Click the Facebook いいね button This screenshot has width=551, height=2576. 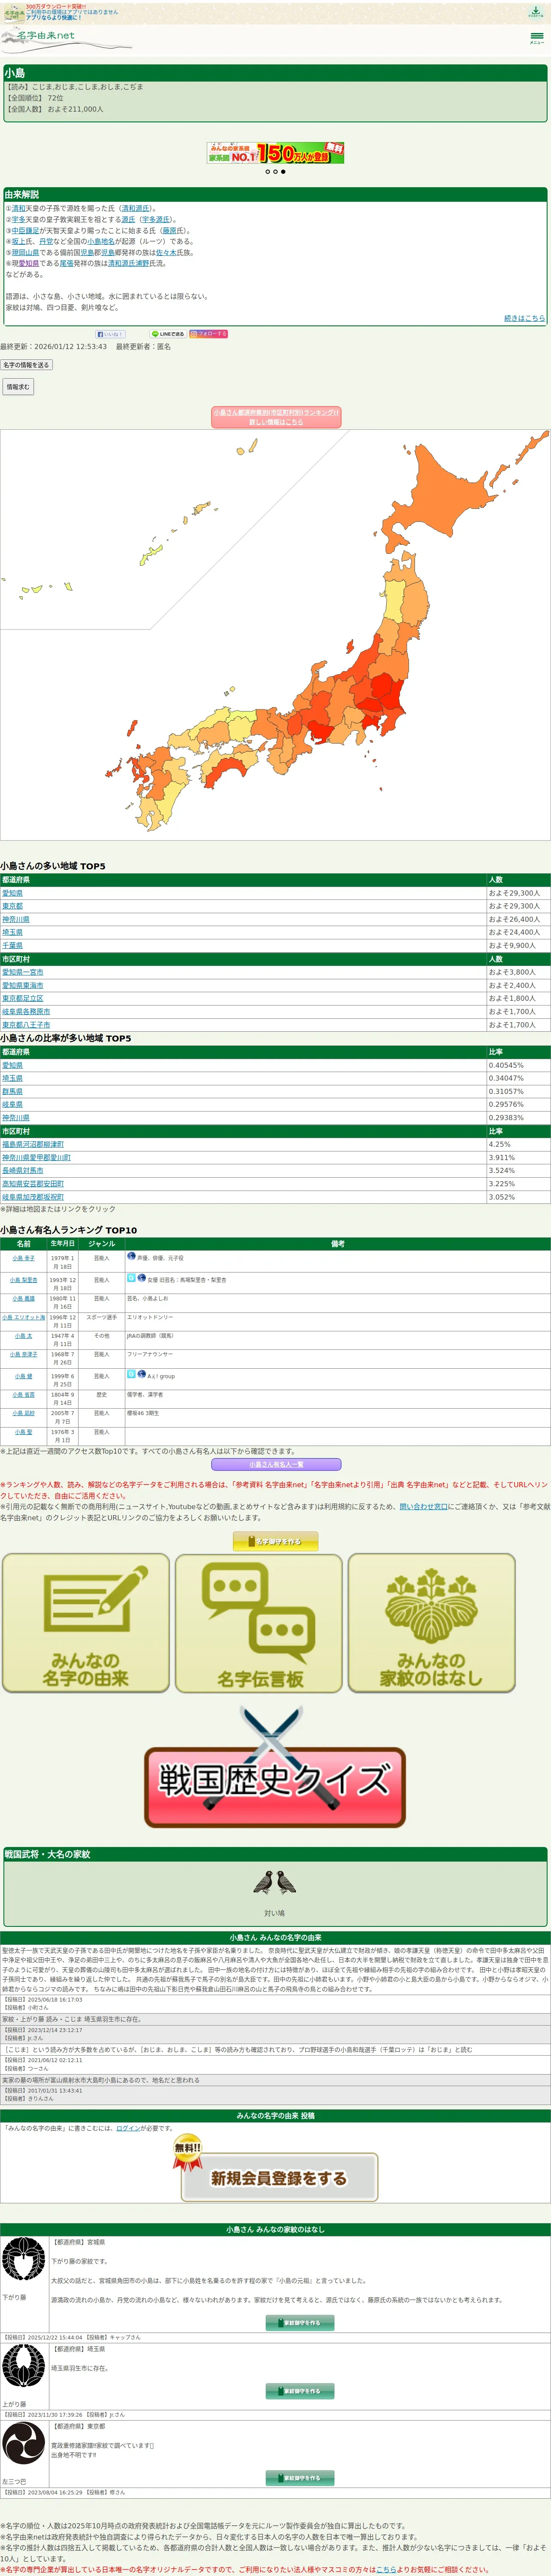pos(110,334)
